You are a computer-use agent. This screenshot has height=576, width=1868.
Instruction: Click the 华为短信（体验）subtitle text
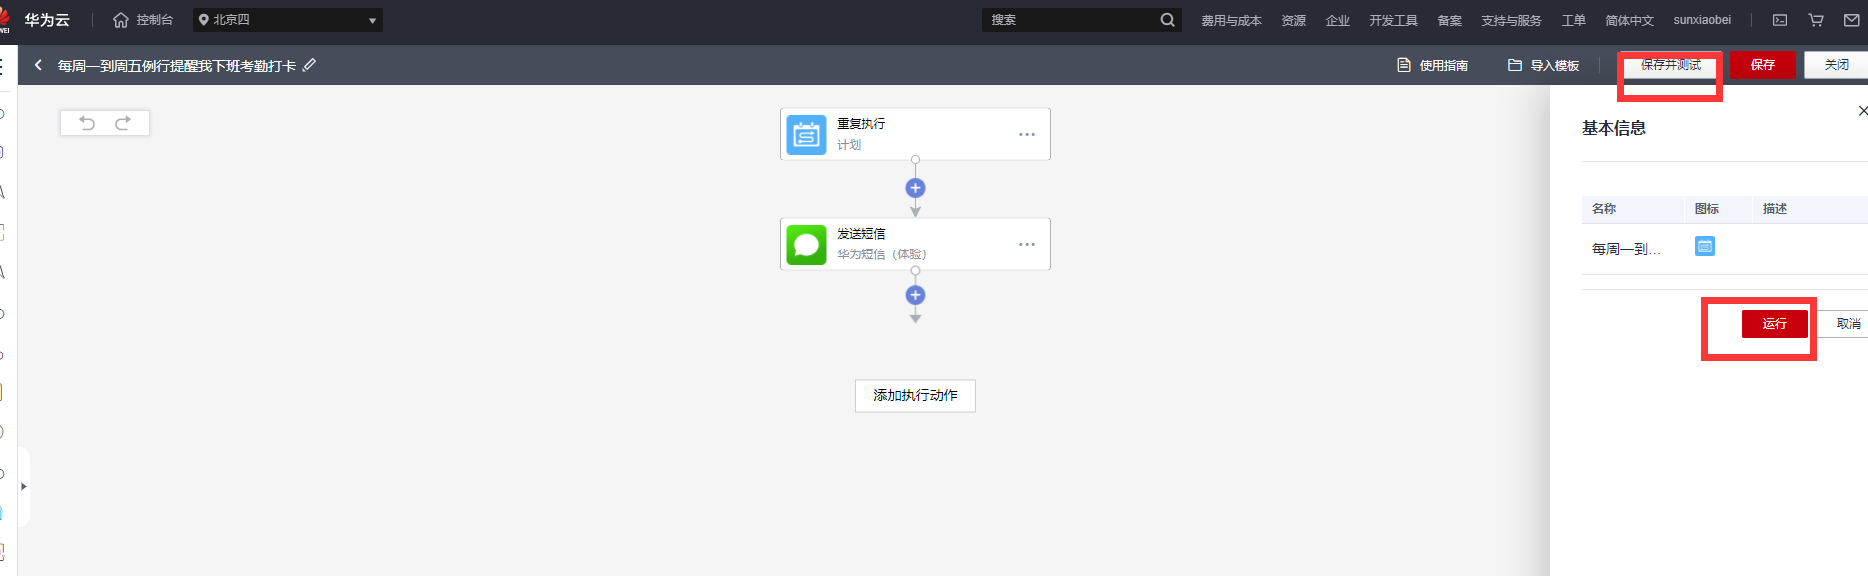882,254
